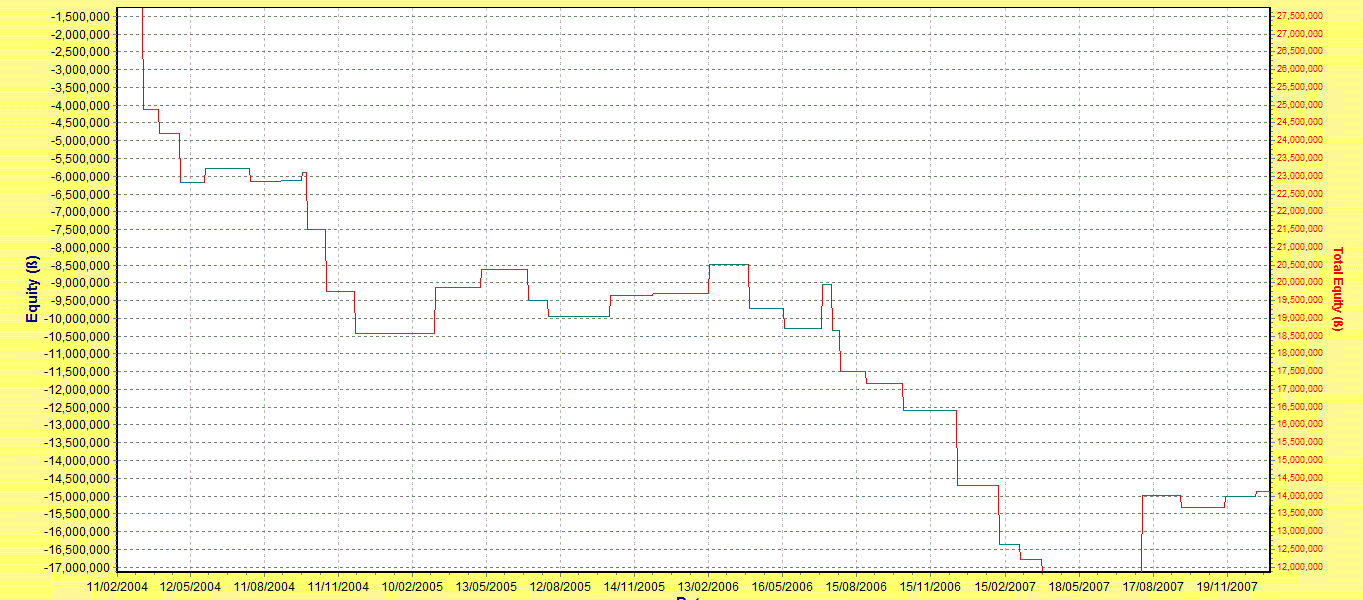Viewport: 1363px width, 600px height.
Task: Click the 11/02/2004 date label
Action: [118, 586]
